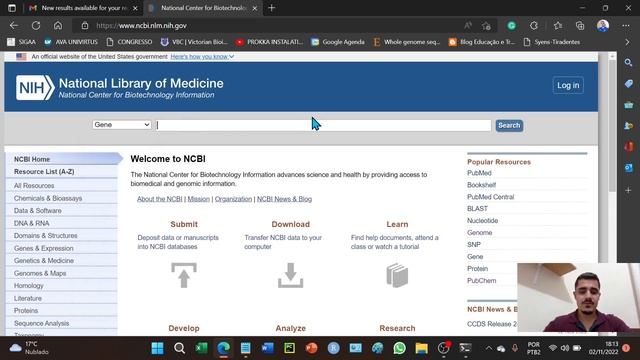The width and height of the screenshot is (640, 360).
Task: Open Nucleotide in Popular Resources
Action: 482,220
